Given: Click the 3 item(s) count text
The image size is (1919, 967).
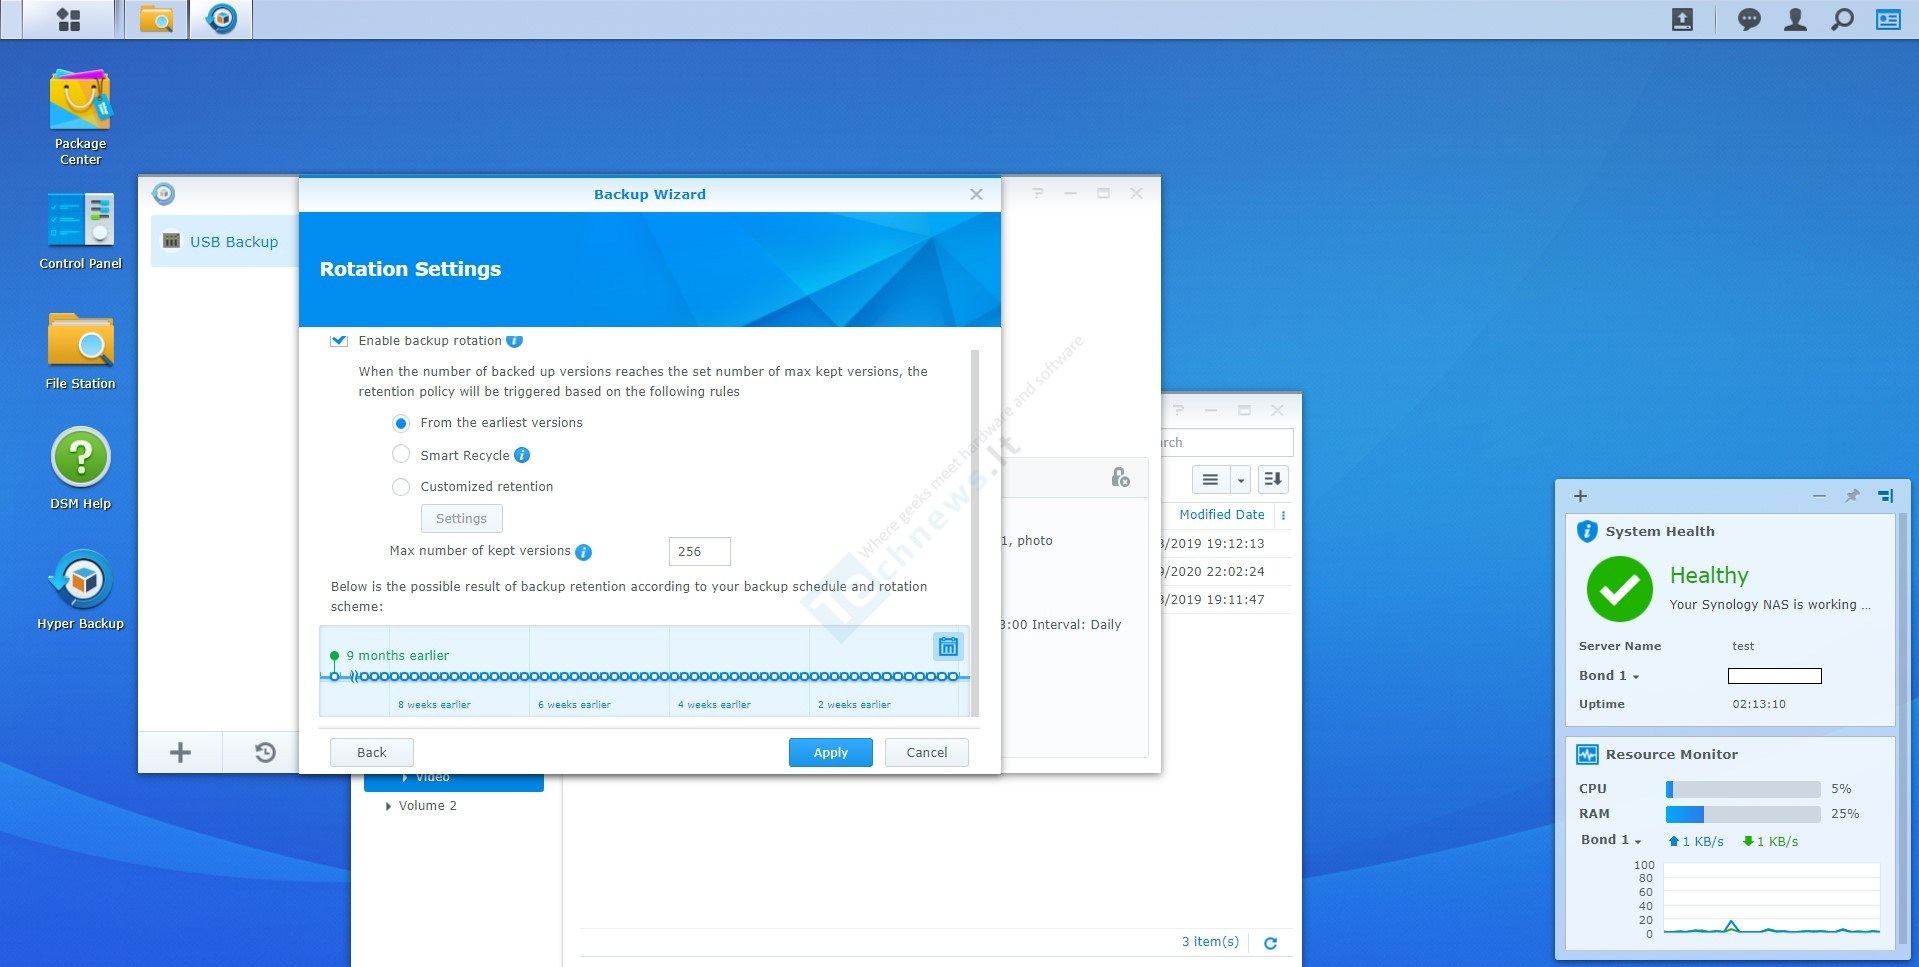Looking at the screenshot, I should click(1210, 942).
